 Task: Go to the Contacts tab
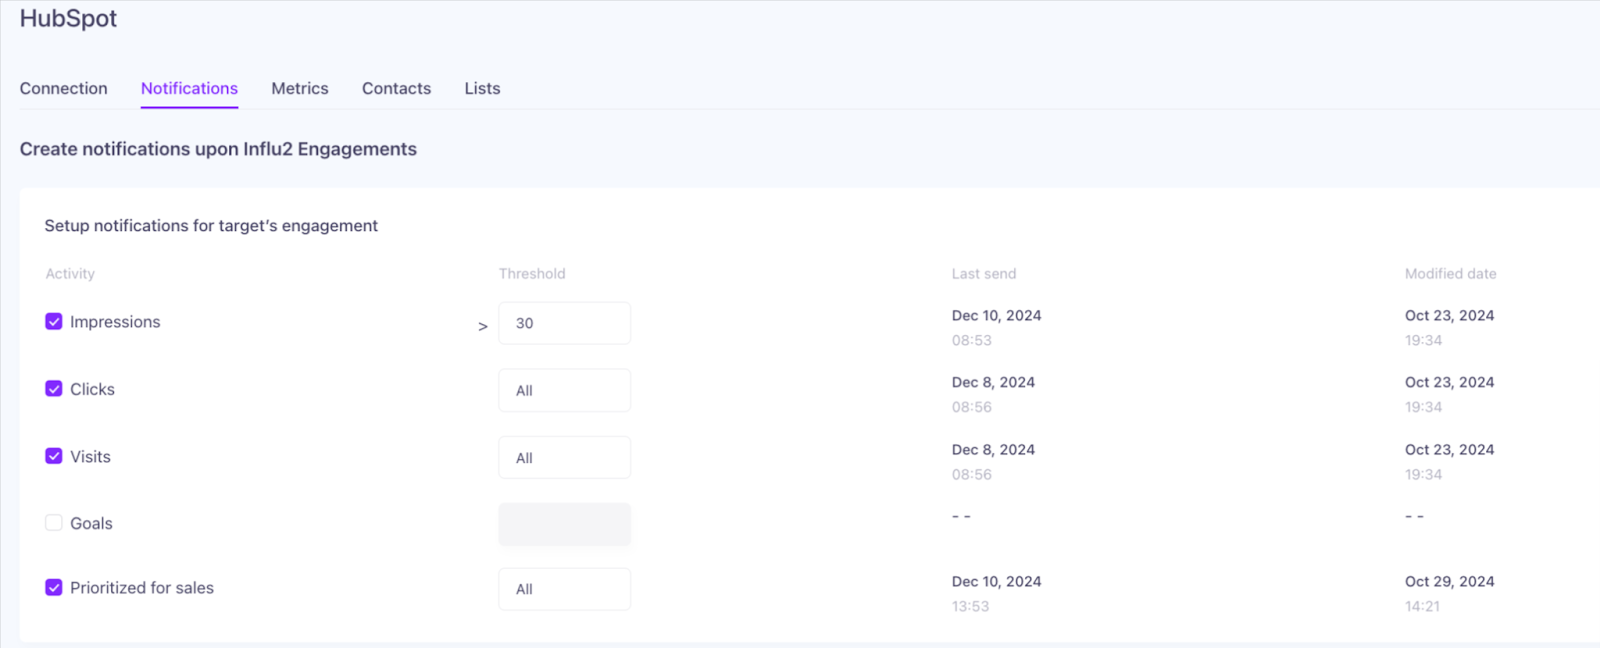click(396, 88)
